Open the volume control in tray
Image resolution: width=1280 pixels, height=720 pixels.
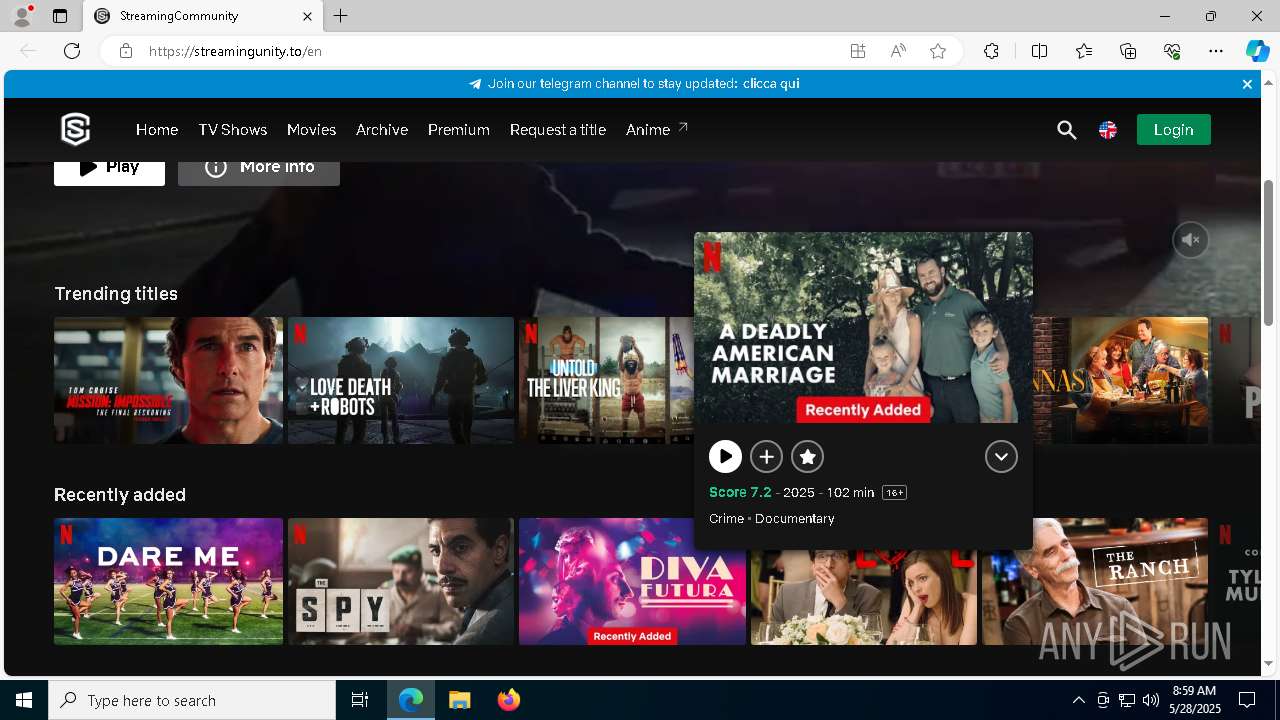tap(1151, 700)
